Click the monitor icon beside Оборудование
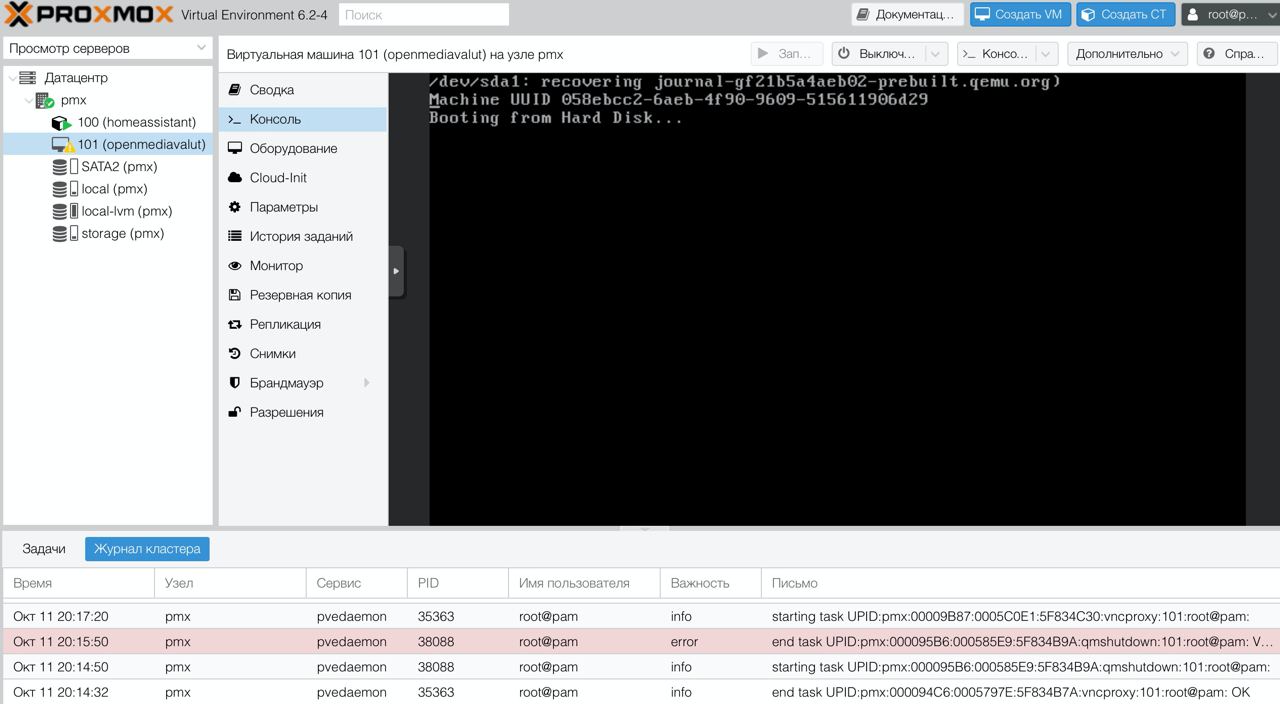Image resolution: width=1280 pixels, height=704 pixels. click(235, 148)
